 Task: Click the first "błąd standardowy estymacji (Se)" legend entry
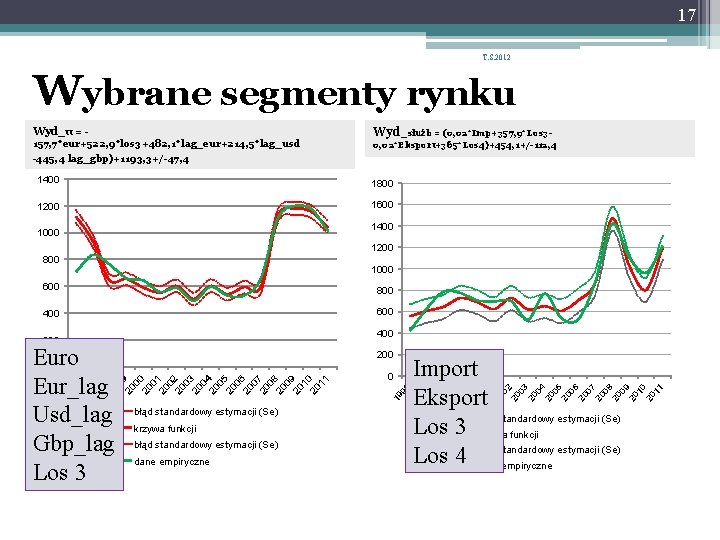click(x=206, y=412)
